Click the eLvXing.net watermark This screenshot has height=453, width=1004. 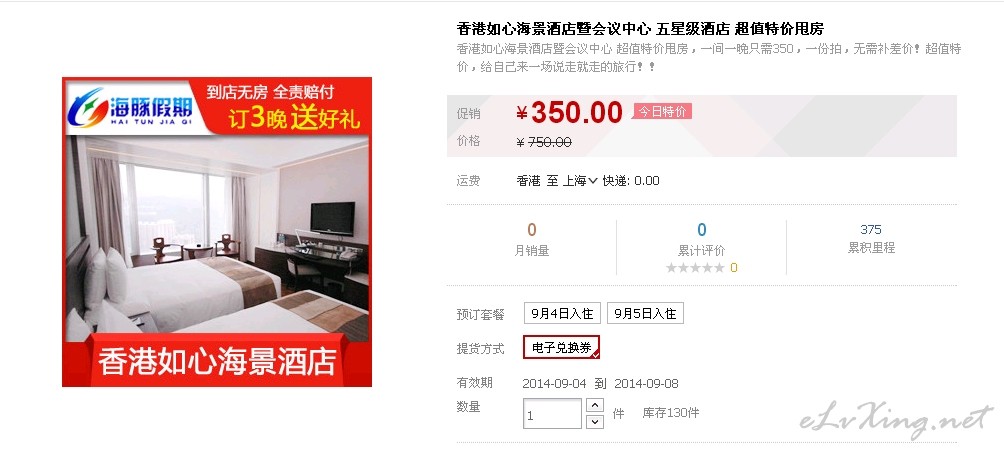point(896,422)
